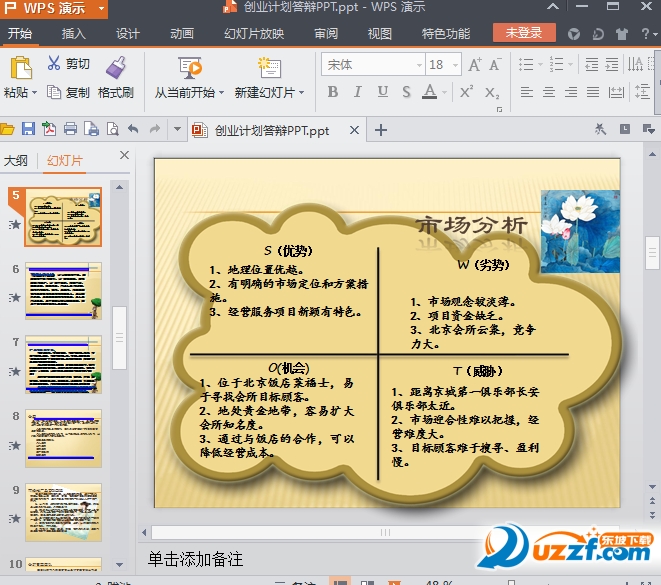Click the vertical scrollbar handle of editor
Viewport: 661px width, 585px height.
(x=652, y=252)
